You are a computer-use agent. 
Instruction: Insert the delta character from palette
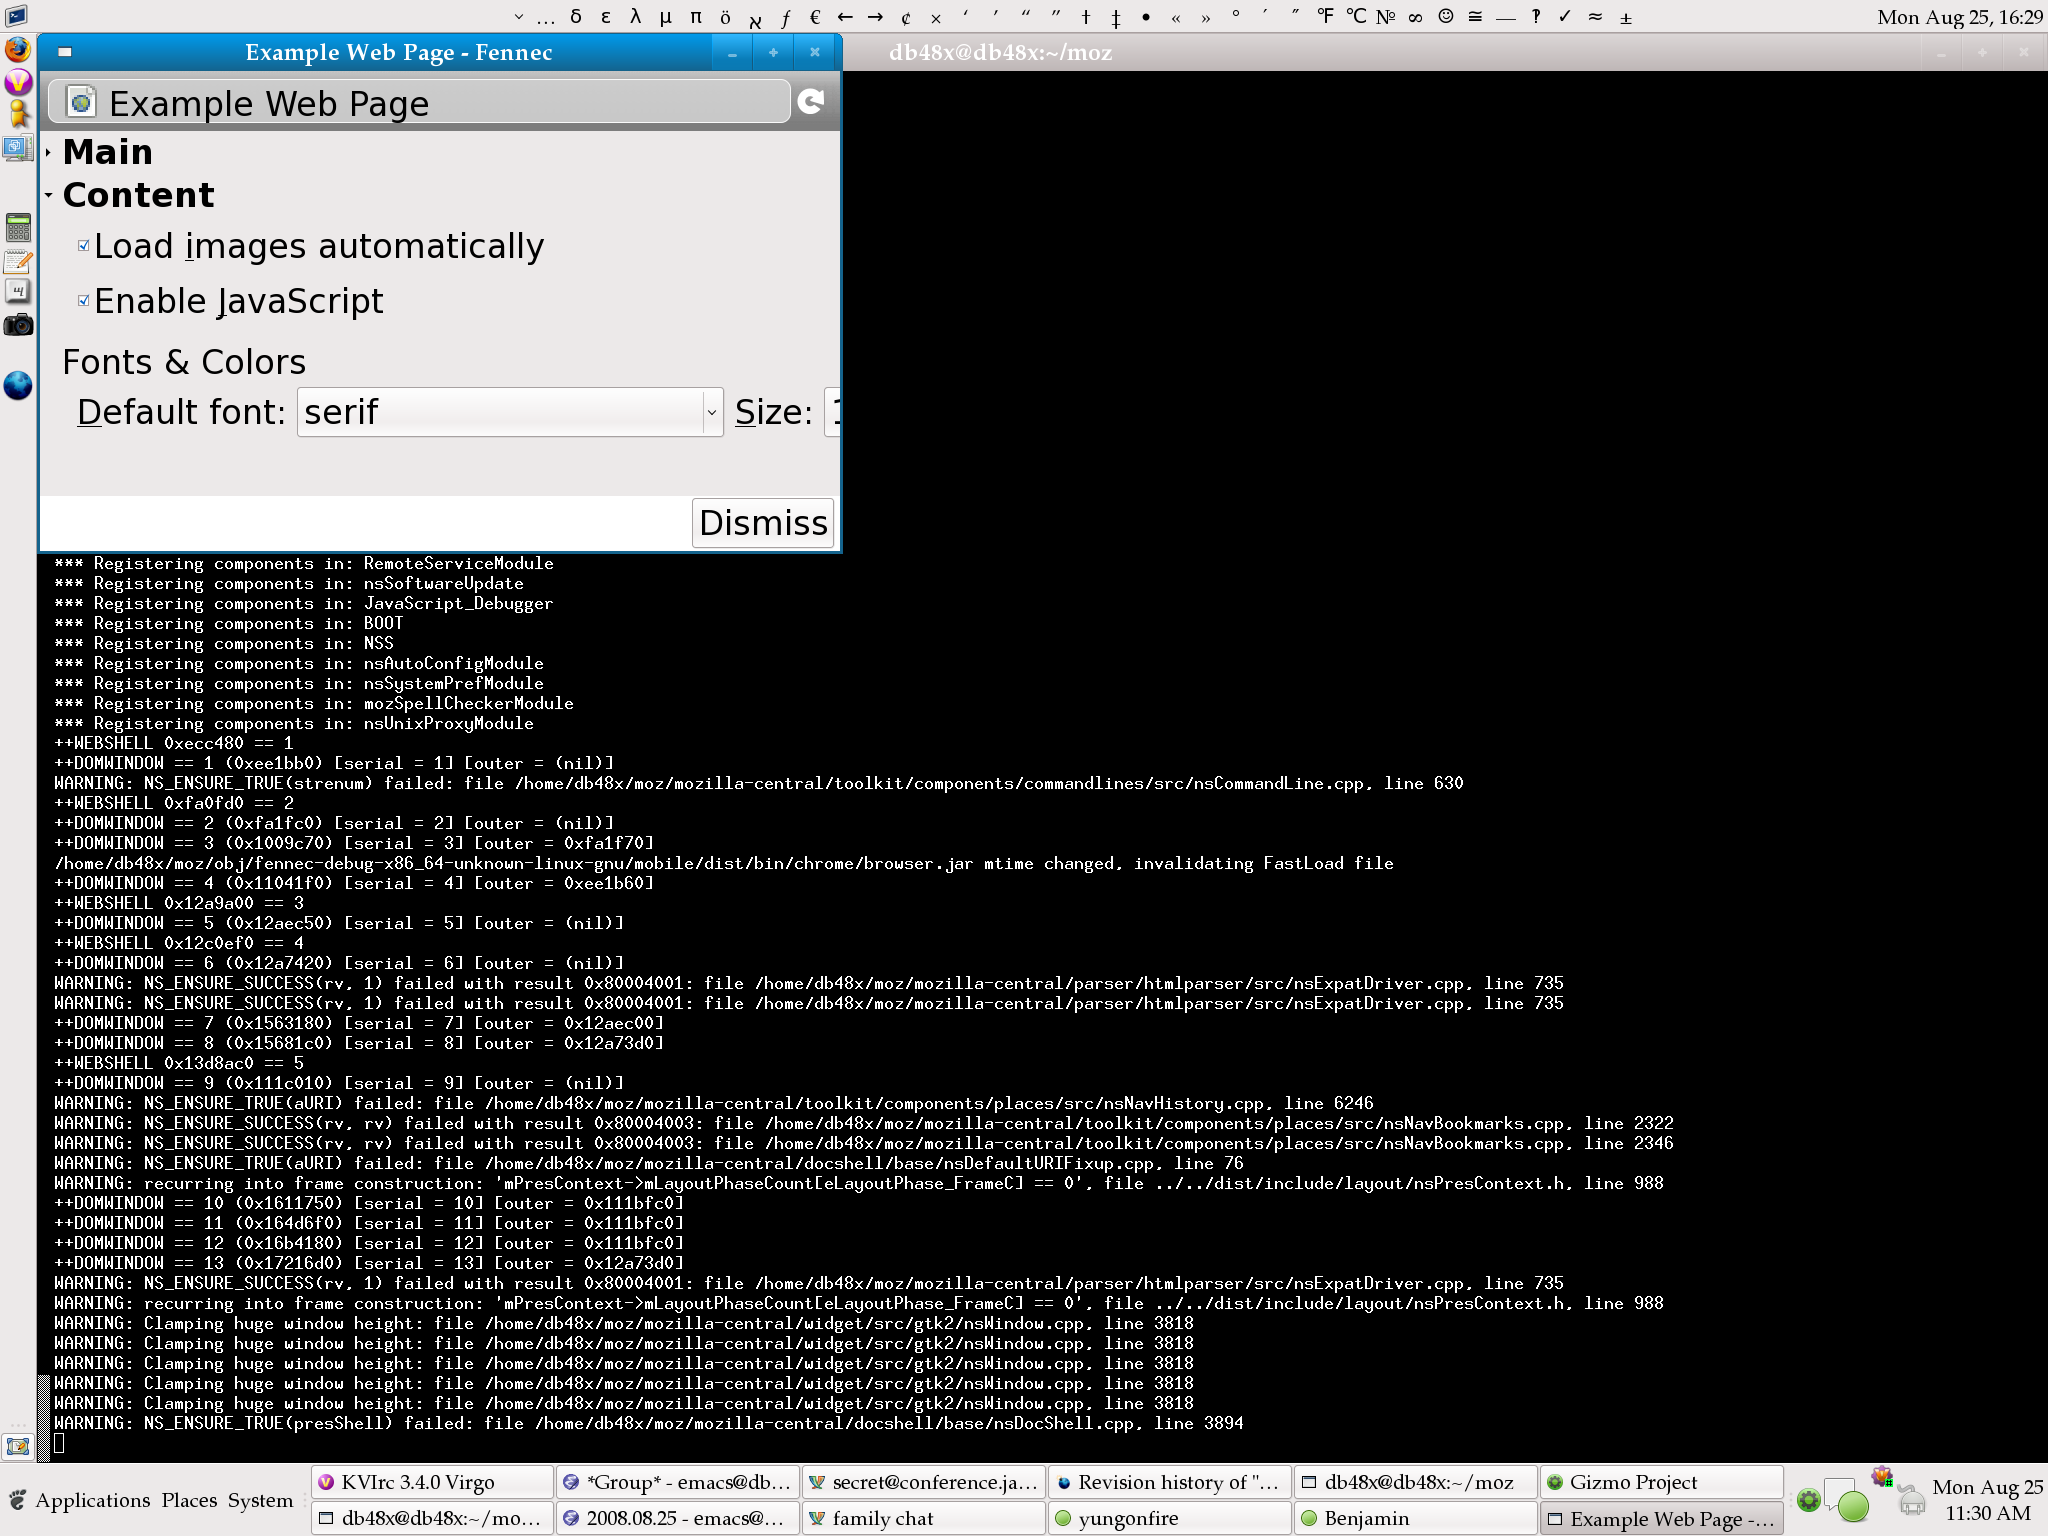tap(576, 16)
